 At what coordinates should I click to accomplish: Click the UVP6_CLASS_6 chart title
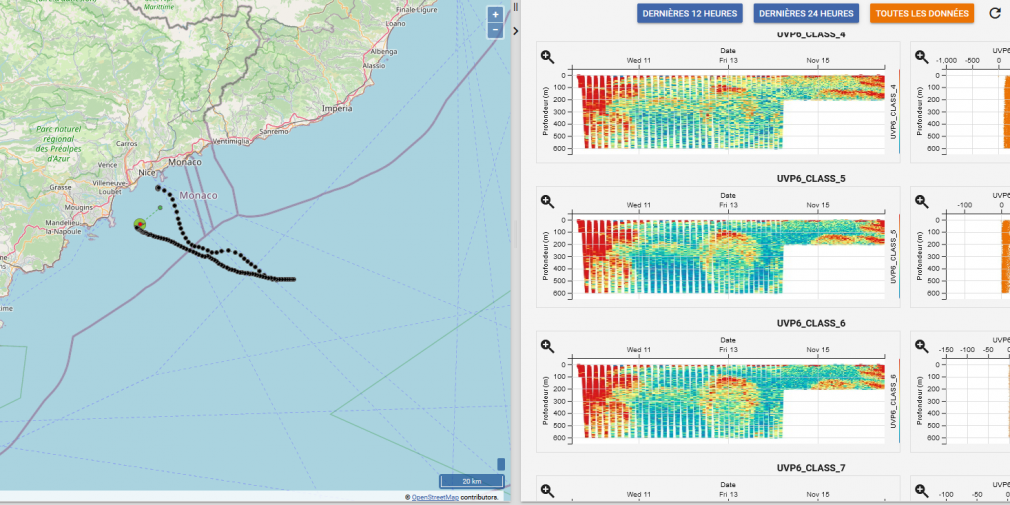click(810, 323)
